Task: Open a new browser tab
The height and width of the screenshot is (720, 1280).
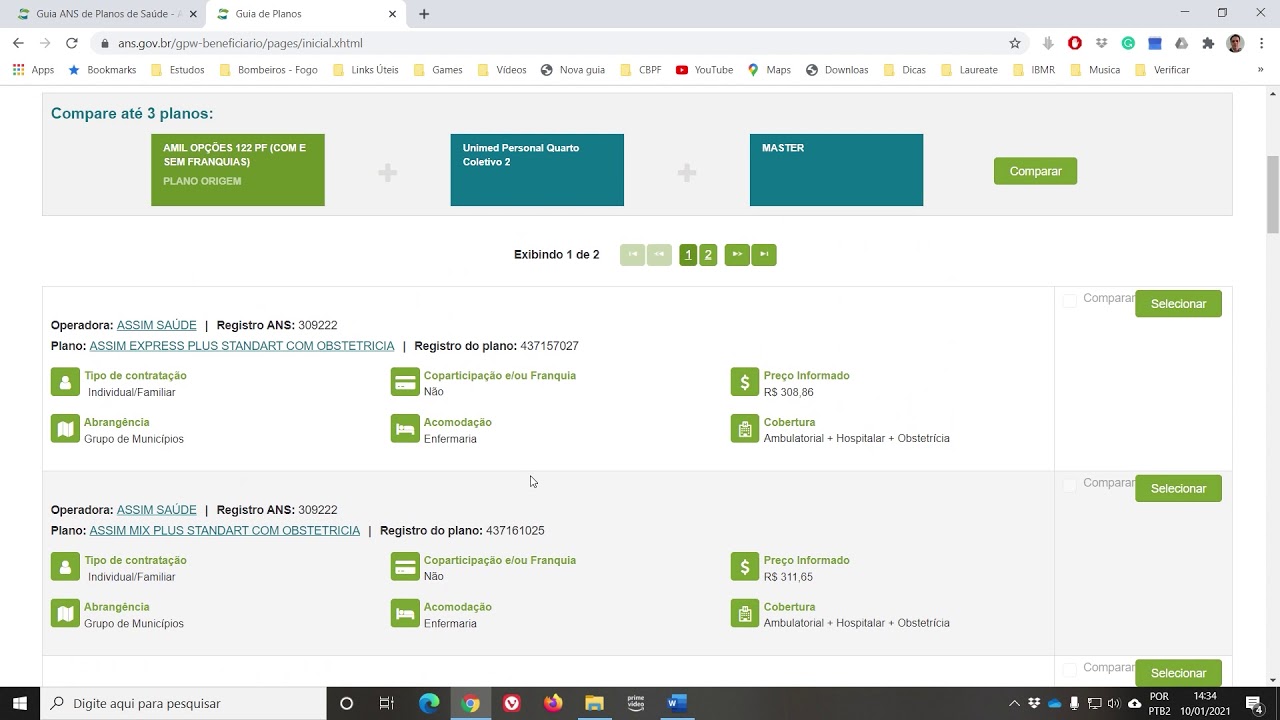Action: tap(424, 14)
